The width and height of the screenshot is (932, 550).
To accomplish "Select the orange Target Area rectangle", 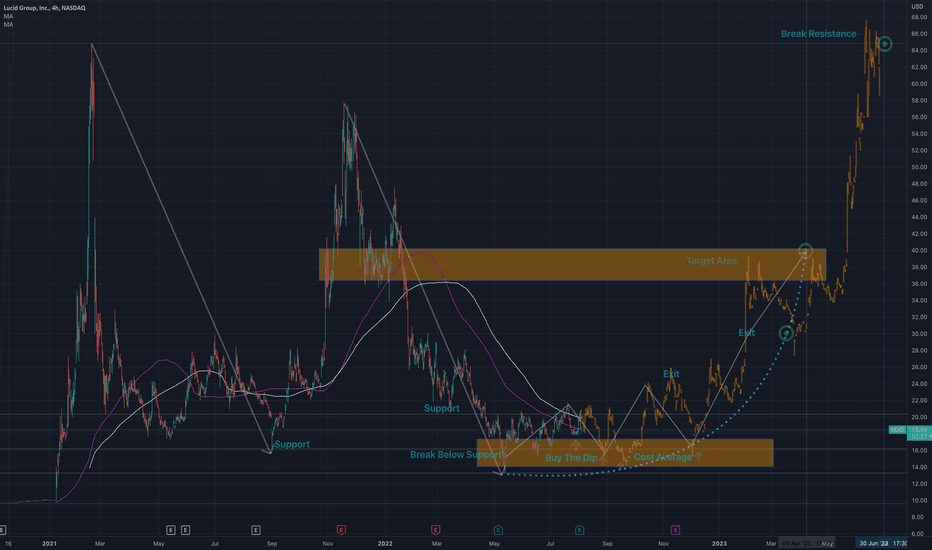I will coord(572,265).
